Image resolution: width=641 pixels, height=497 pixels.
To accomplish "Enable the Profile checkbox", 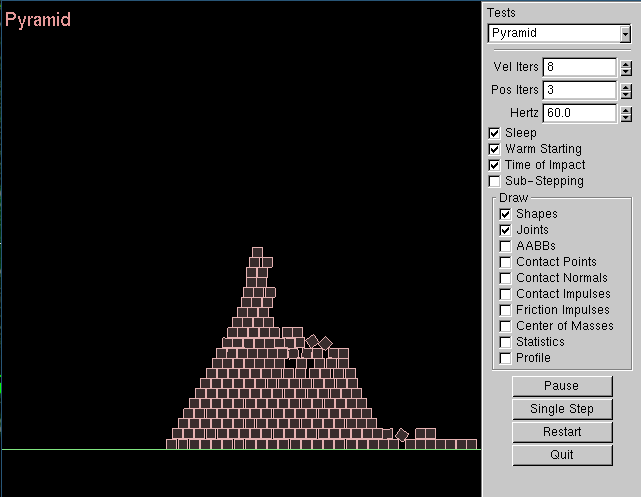I will coord(505,358).
